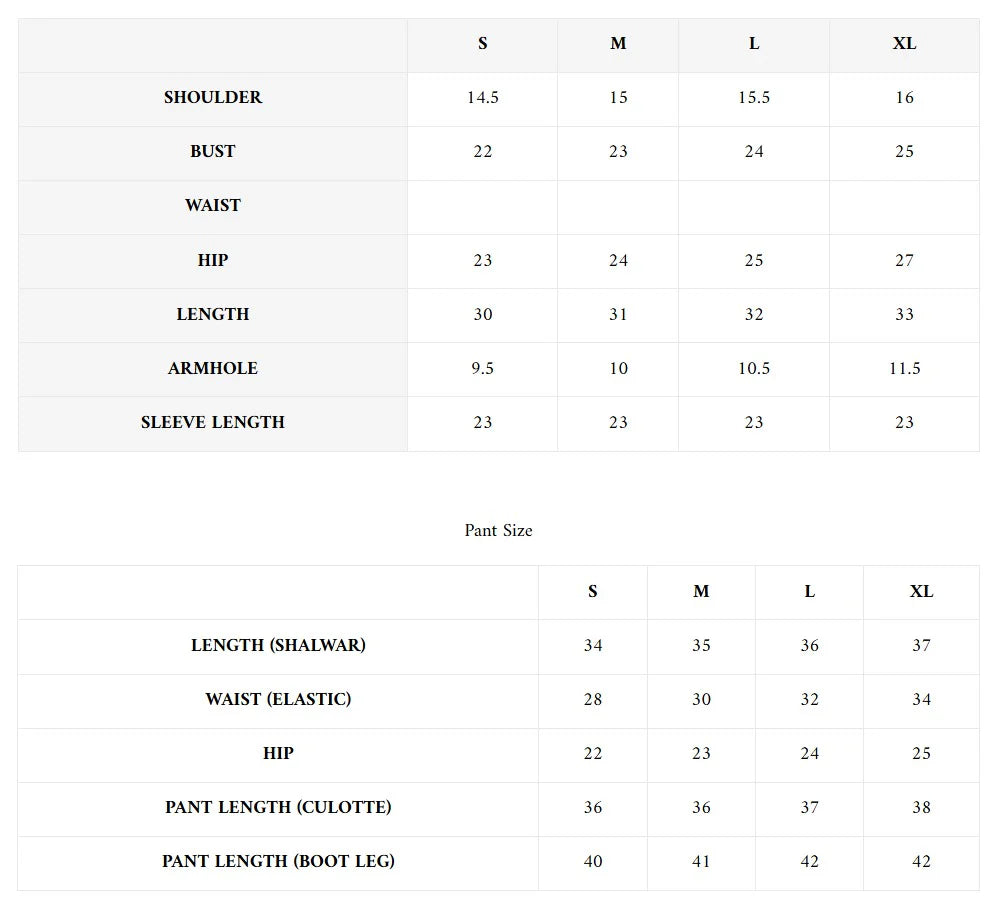Click boot leg length 40 for S
996x904 pixels.
pos(593,862)
